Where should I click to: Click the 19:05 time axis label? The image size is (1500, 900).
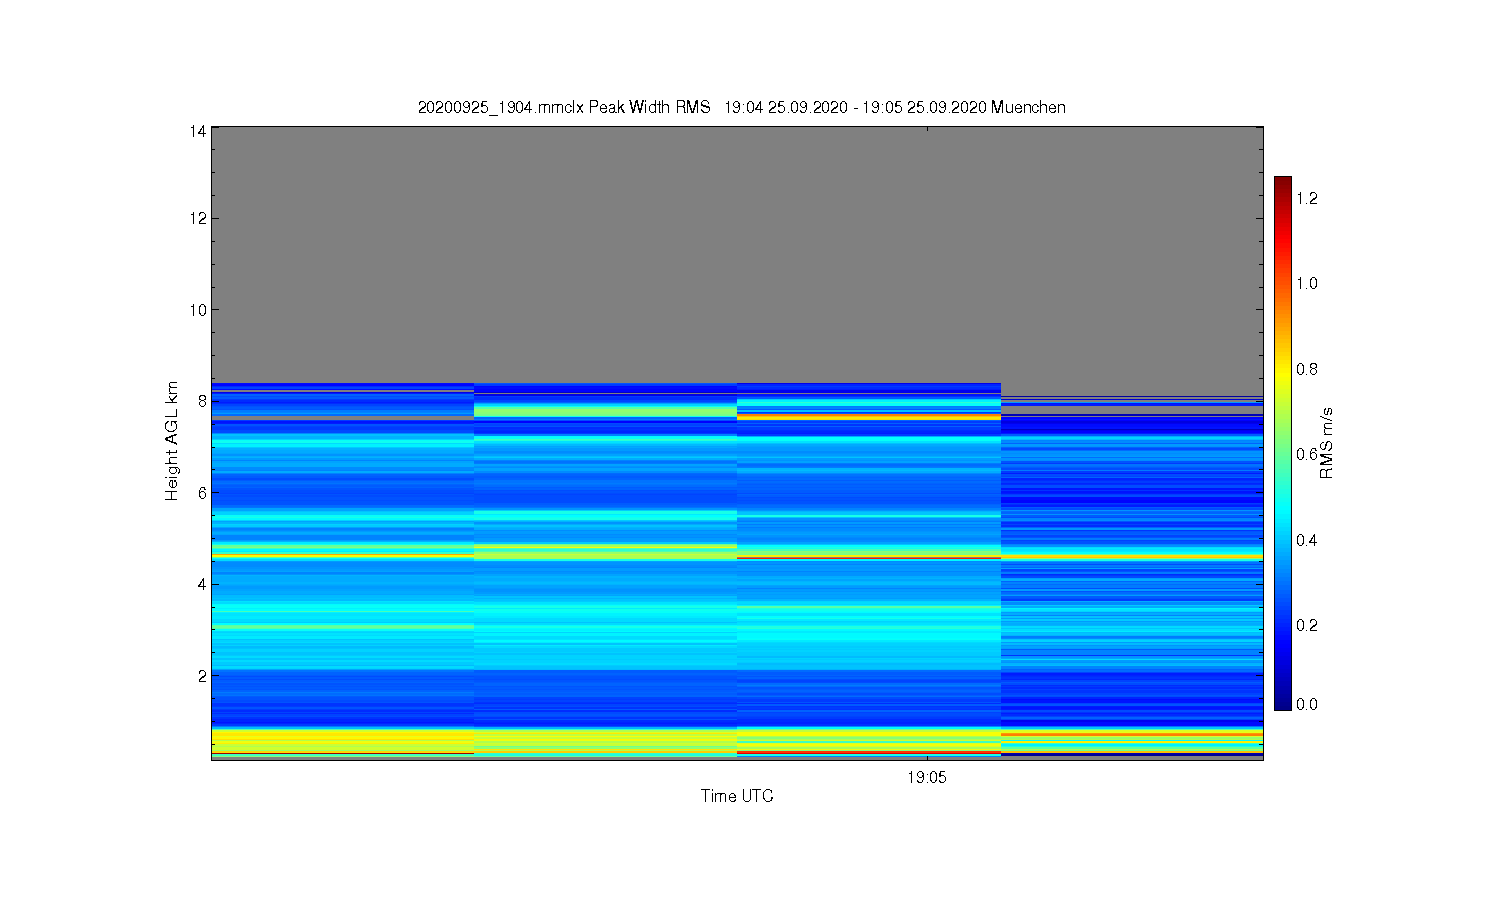[927, 777]
